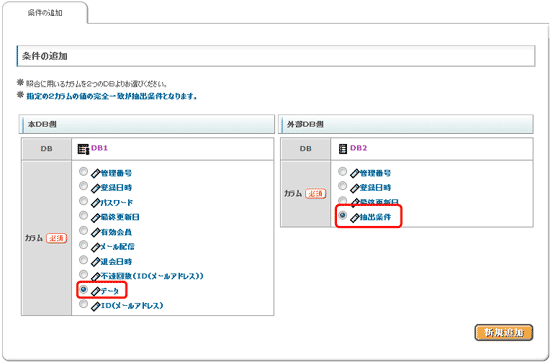Click the 外部DB側 section header

tap(406, 124)
